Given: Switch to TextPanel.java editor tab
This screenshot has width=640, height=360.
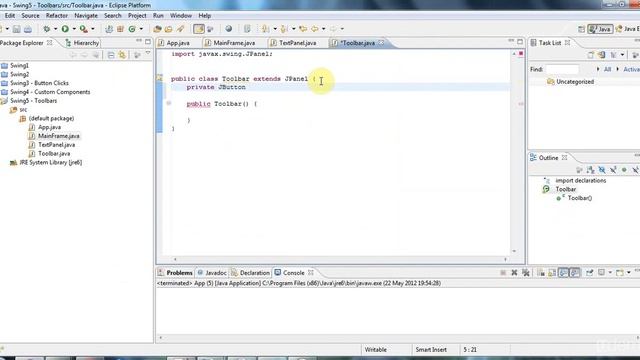Looking at the screenshot, I should (x=298, y=43).
